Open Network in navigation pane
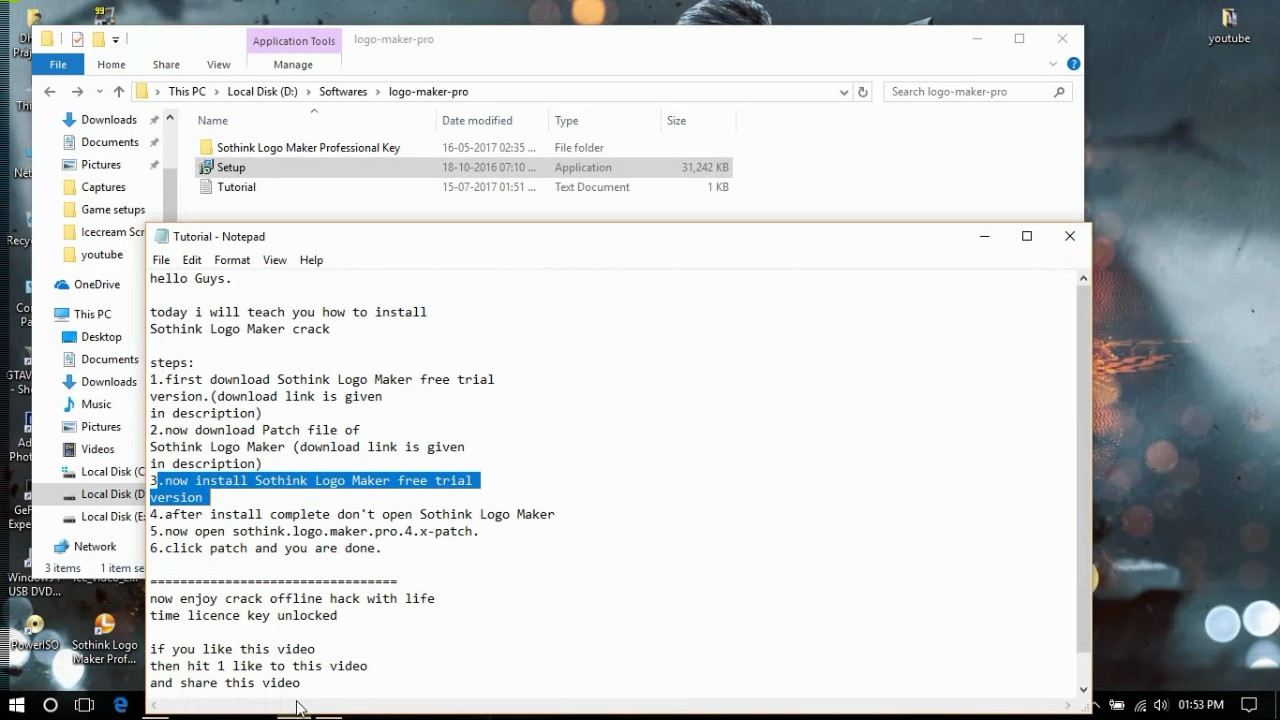1280x720 pixels. pyautogui.click(x=95, y=547)
